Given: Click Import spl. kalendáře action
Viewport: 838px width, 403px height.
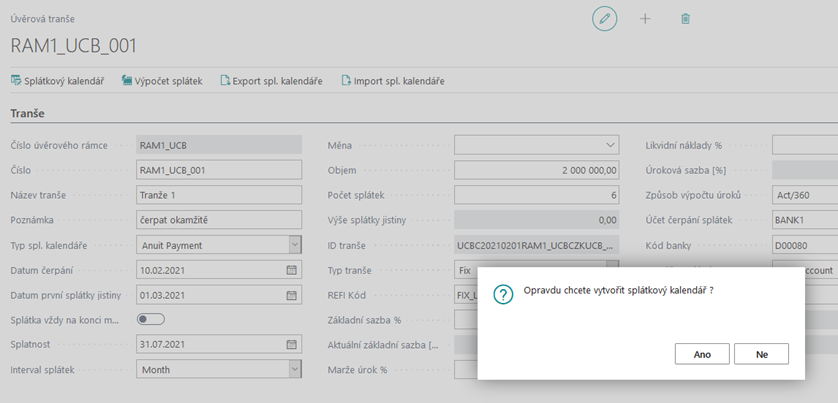Looking at the screenshot, I should 393,80.
